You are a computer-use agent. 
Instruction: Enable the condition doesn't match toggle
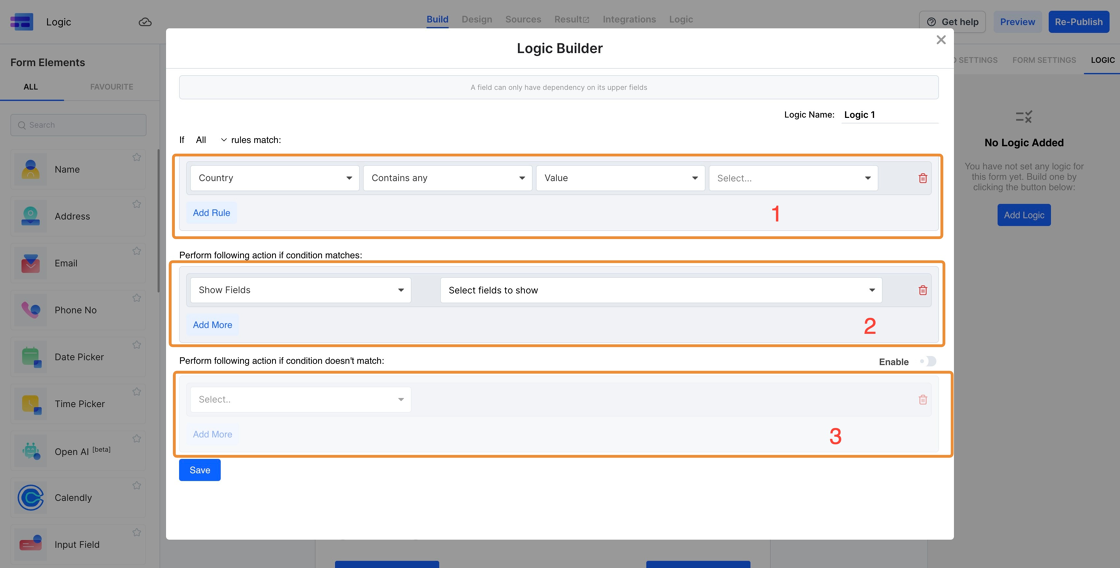(x=927, y=361)
